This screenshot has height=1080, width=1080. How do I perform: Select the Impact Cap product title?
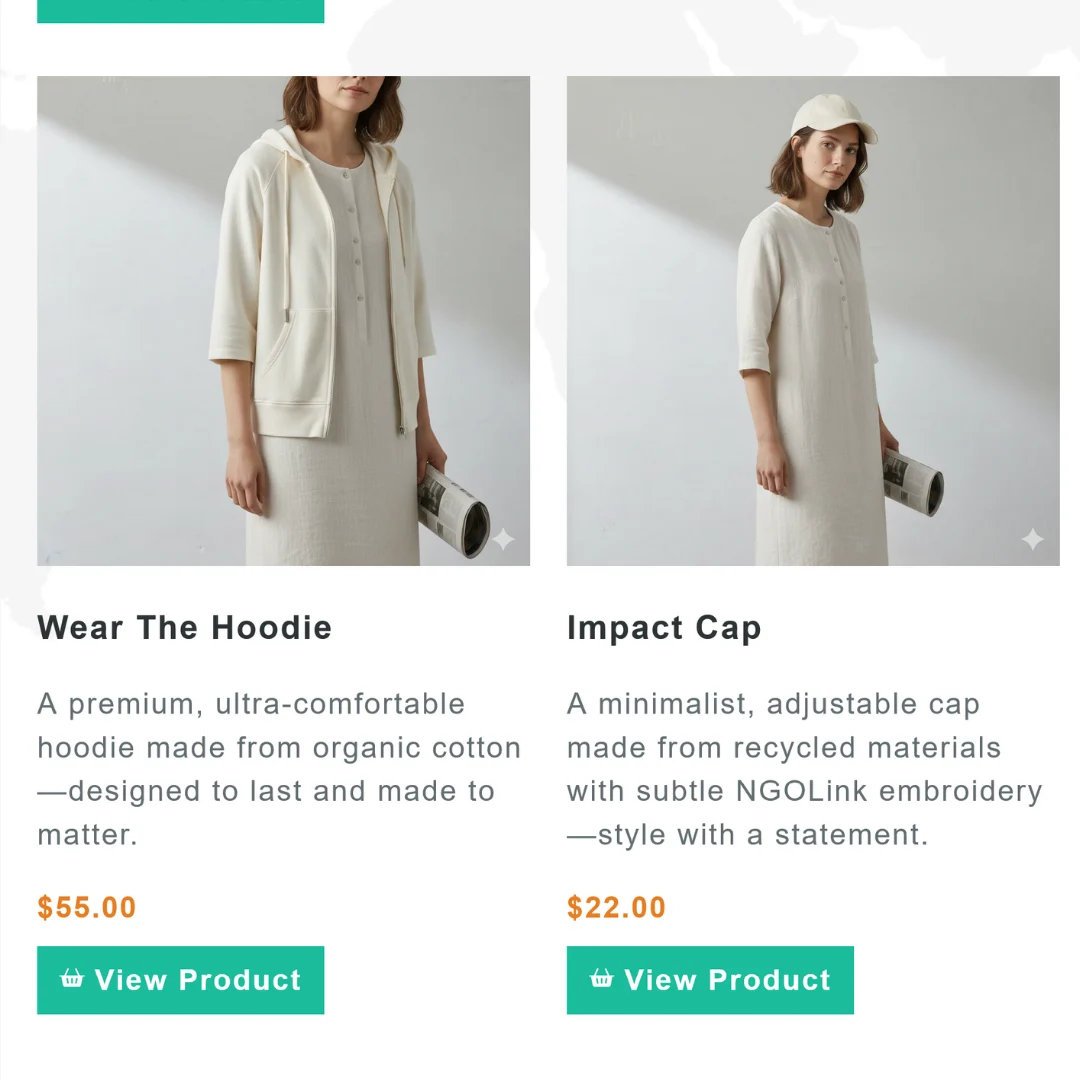(664, 628)
